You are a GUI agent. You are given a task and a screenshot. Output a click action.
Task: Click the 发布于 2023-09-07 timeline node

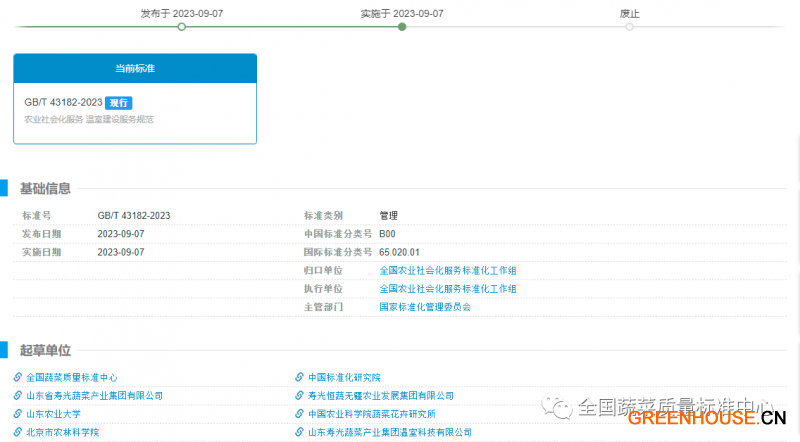(x=182, y=27)
